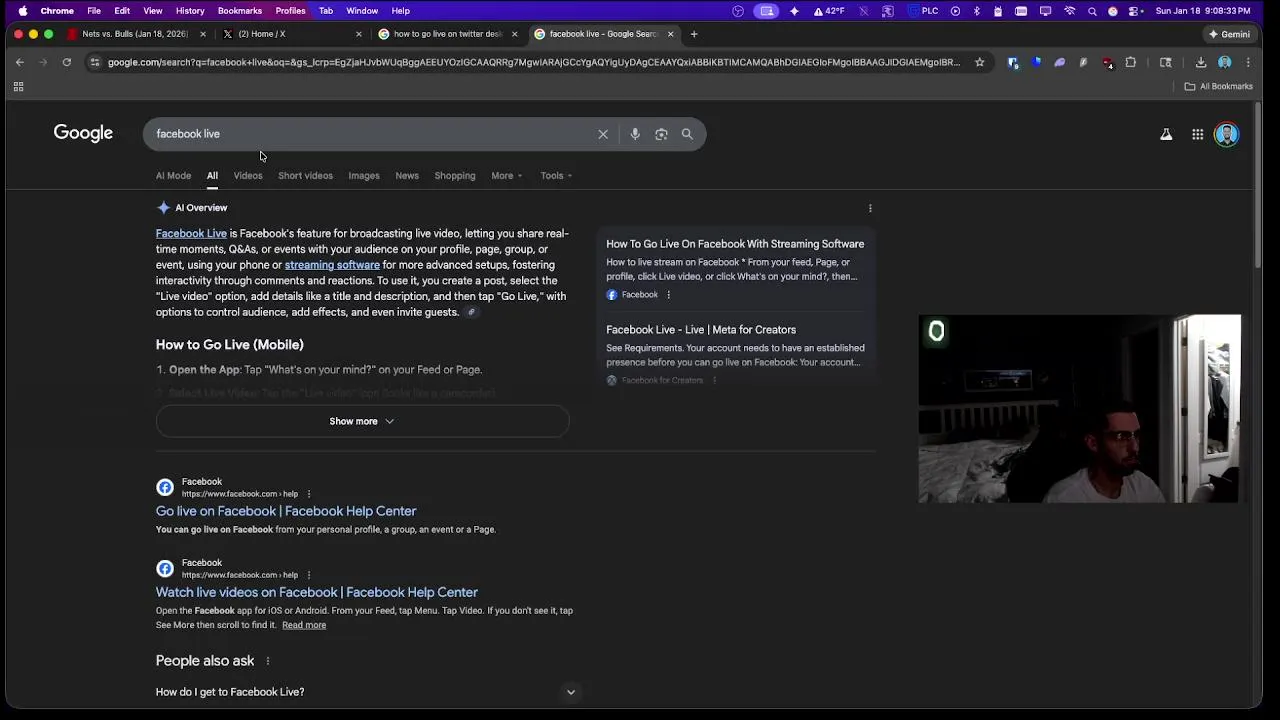Click the magnifier search submit icon

click(687, 134)
